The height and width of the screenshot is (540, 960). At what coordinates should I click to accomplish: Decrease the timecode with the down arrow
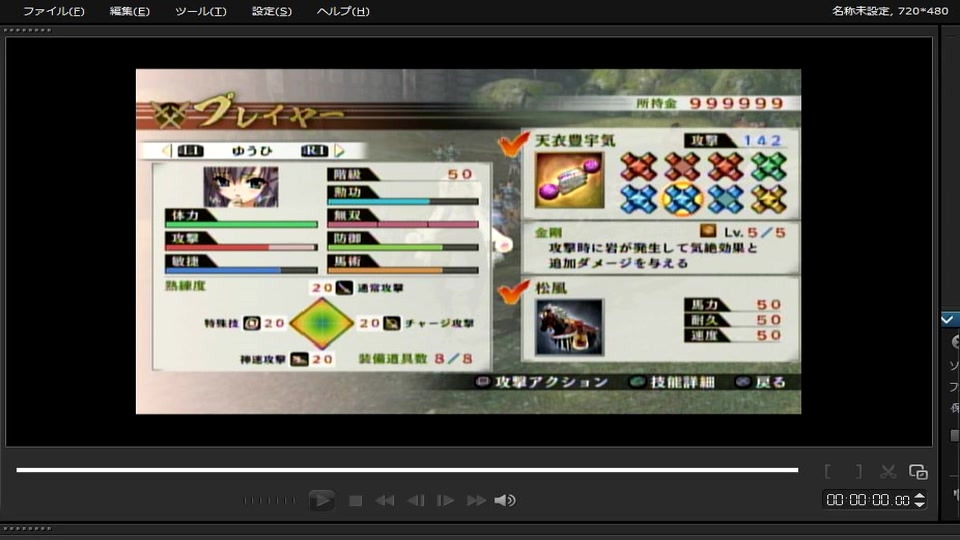[920, 504]
